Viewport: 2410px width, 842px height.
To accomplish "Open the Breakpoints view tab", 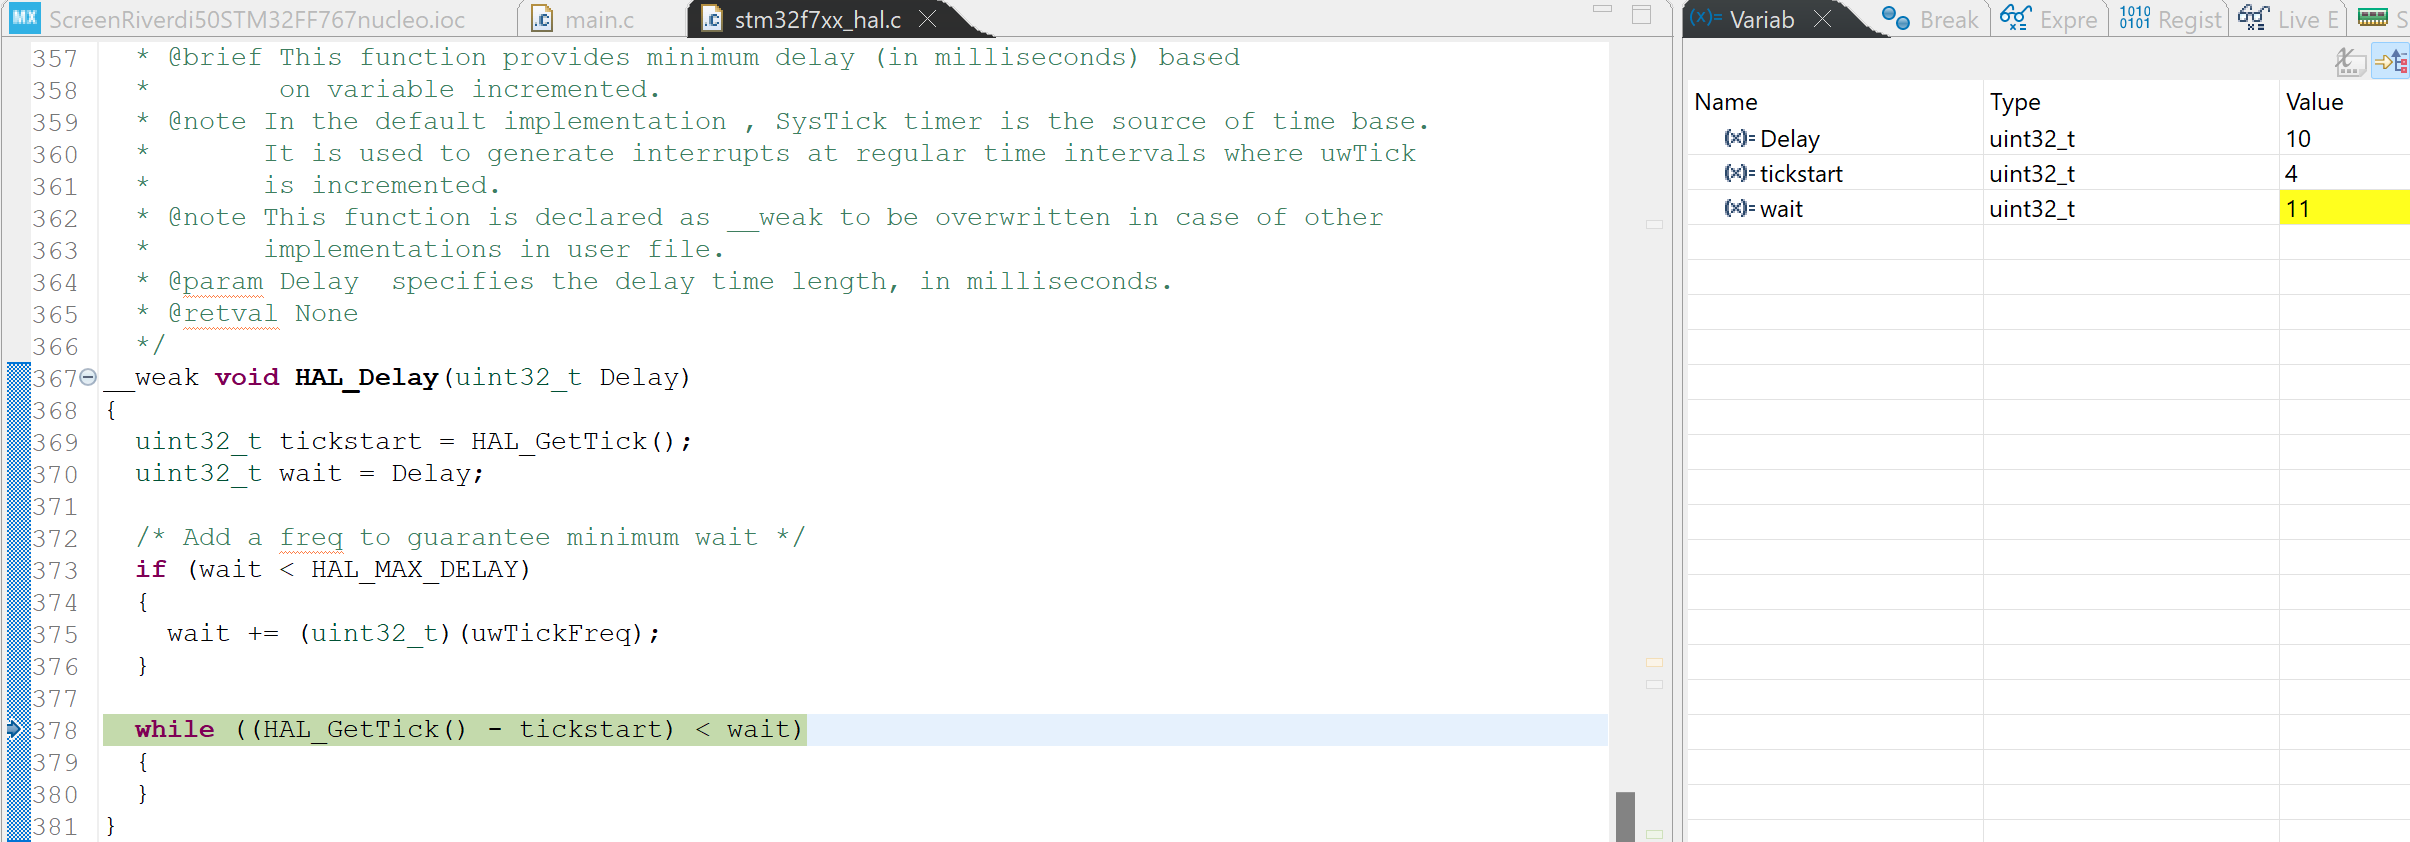I will click(x=1930, y=19).
